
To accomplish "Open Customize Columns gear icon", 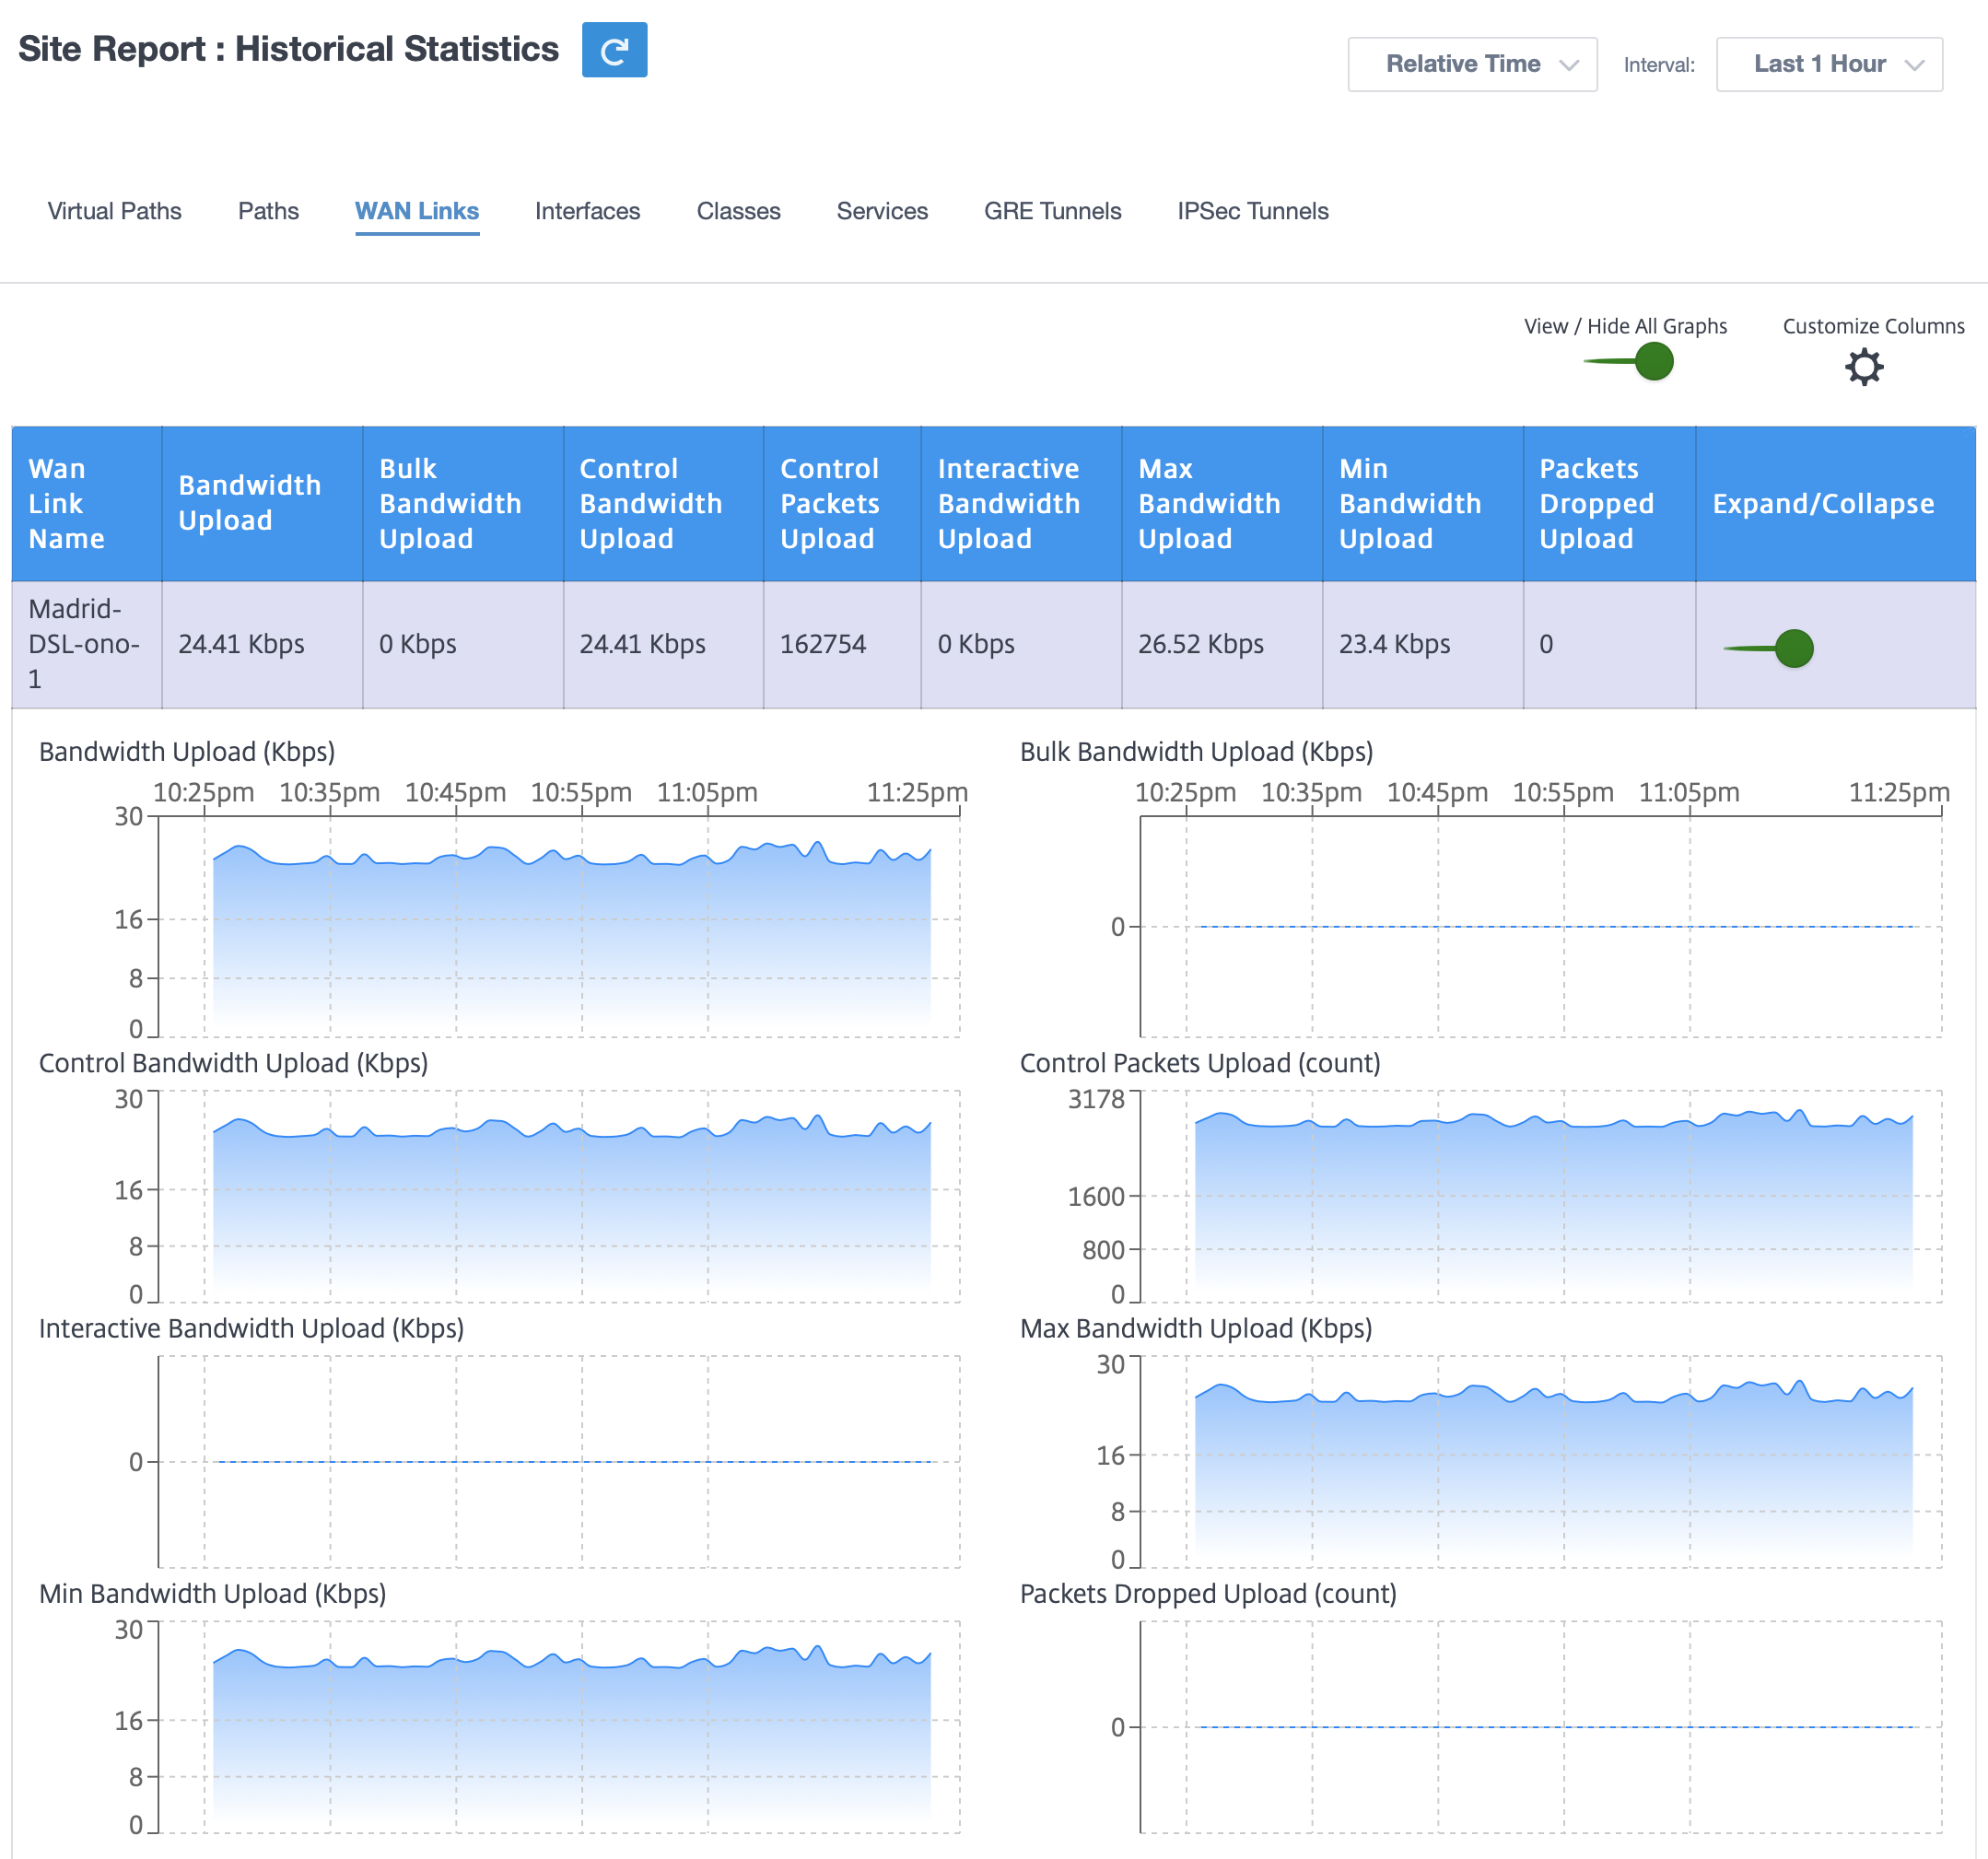I will pyautogui.click(x=1863, y=367).
